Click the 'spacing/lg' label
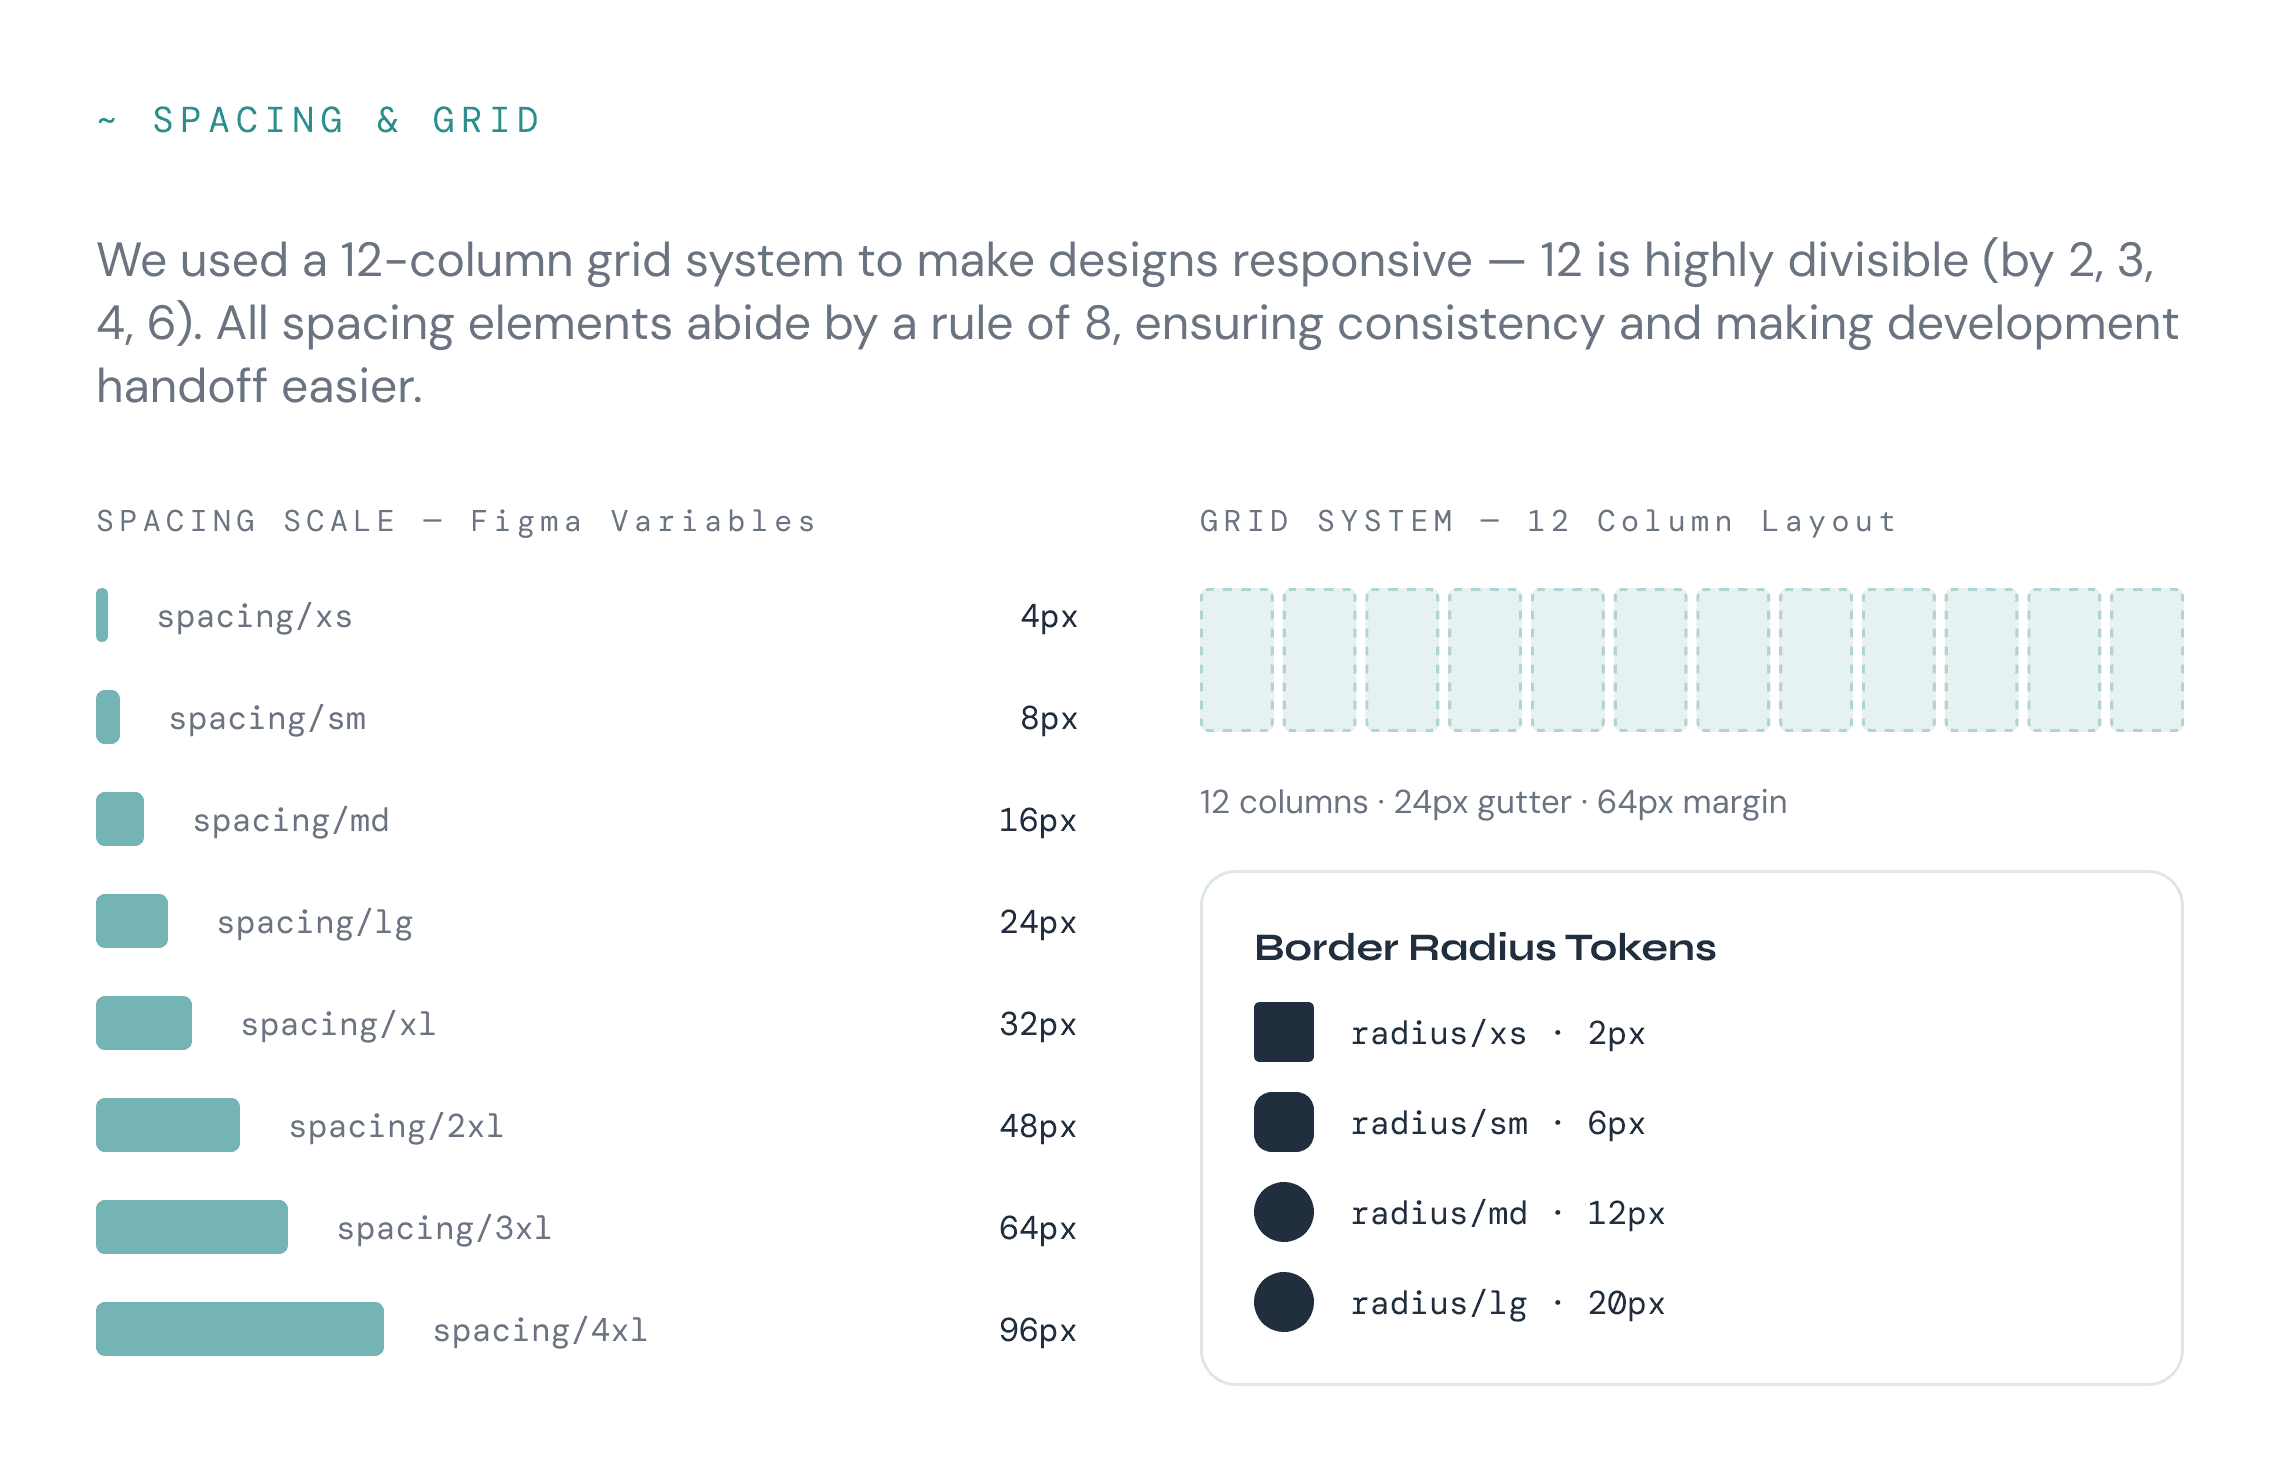The width and height of the screenshot is (2280, 1470). click(x=315, y=923)
